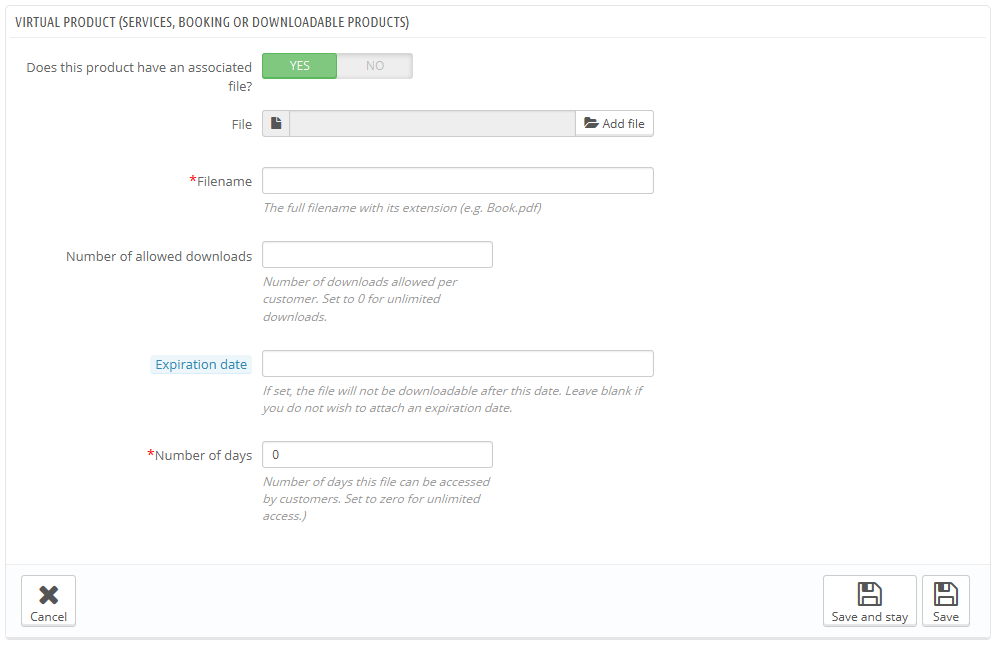Click the greyed-out File path box
Viewport: 996px width, 647px height.
tap(433, 124)
